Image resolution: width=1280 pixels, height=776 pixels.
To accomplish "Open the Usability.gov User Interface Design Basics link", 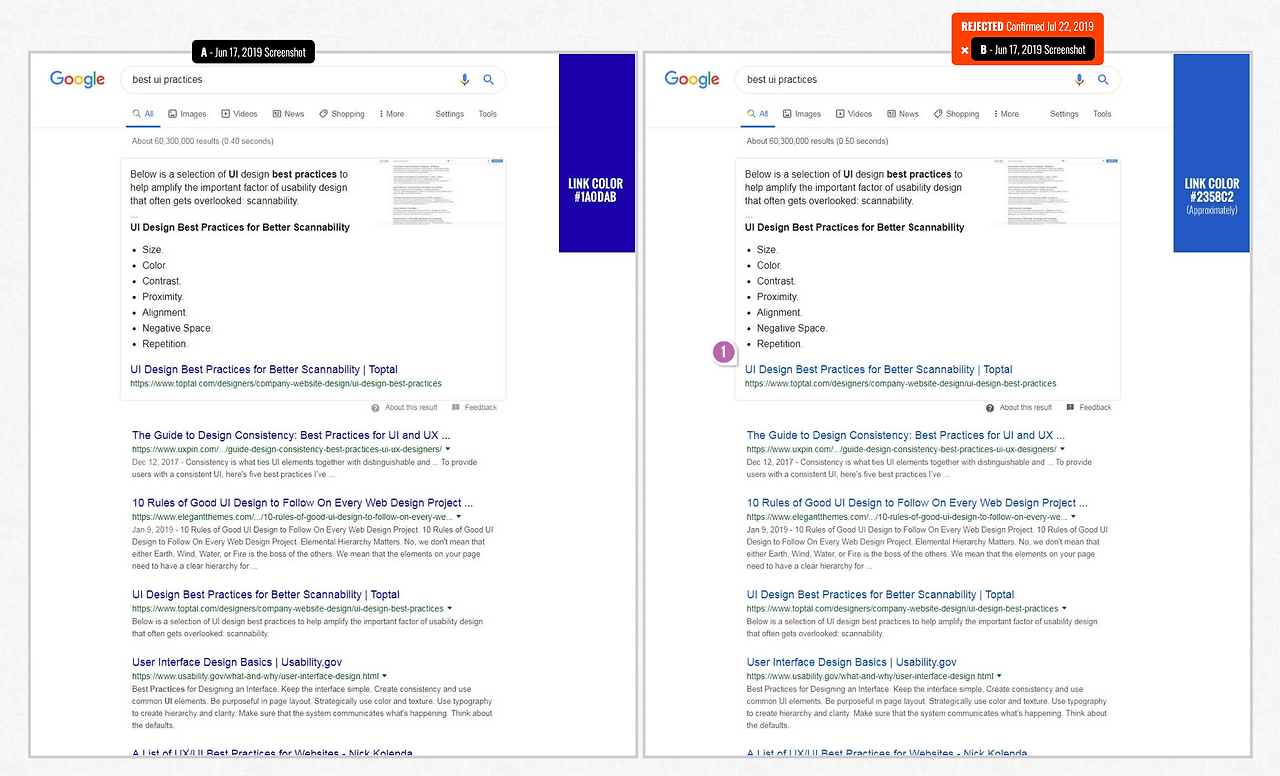I will [x=236, y=662].
